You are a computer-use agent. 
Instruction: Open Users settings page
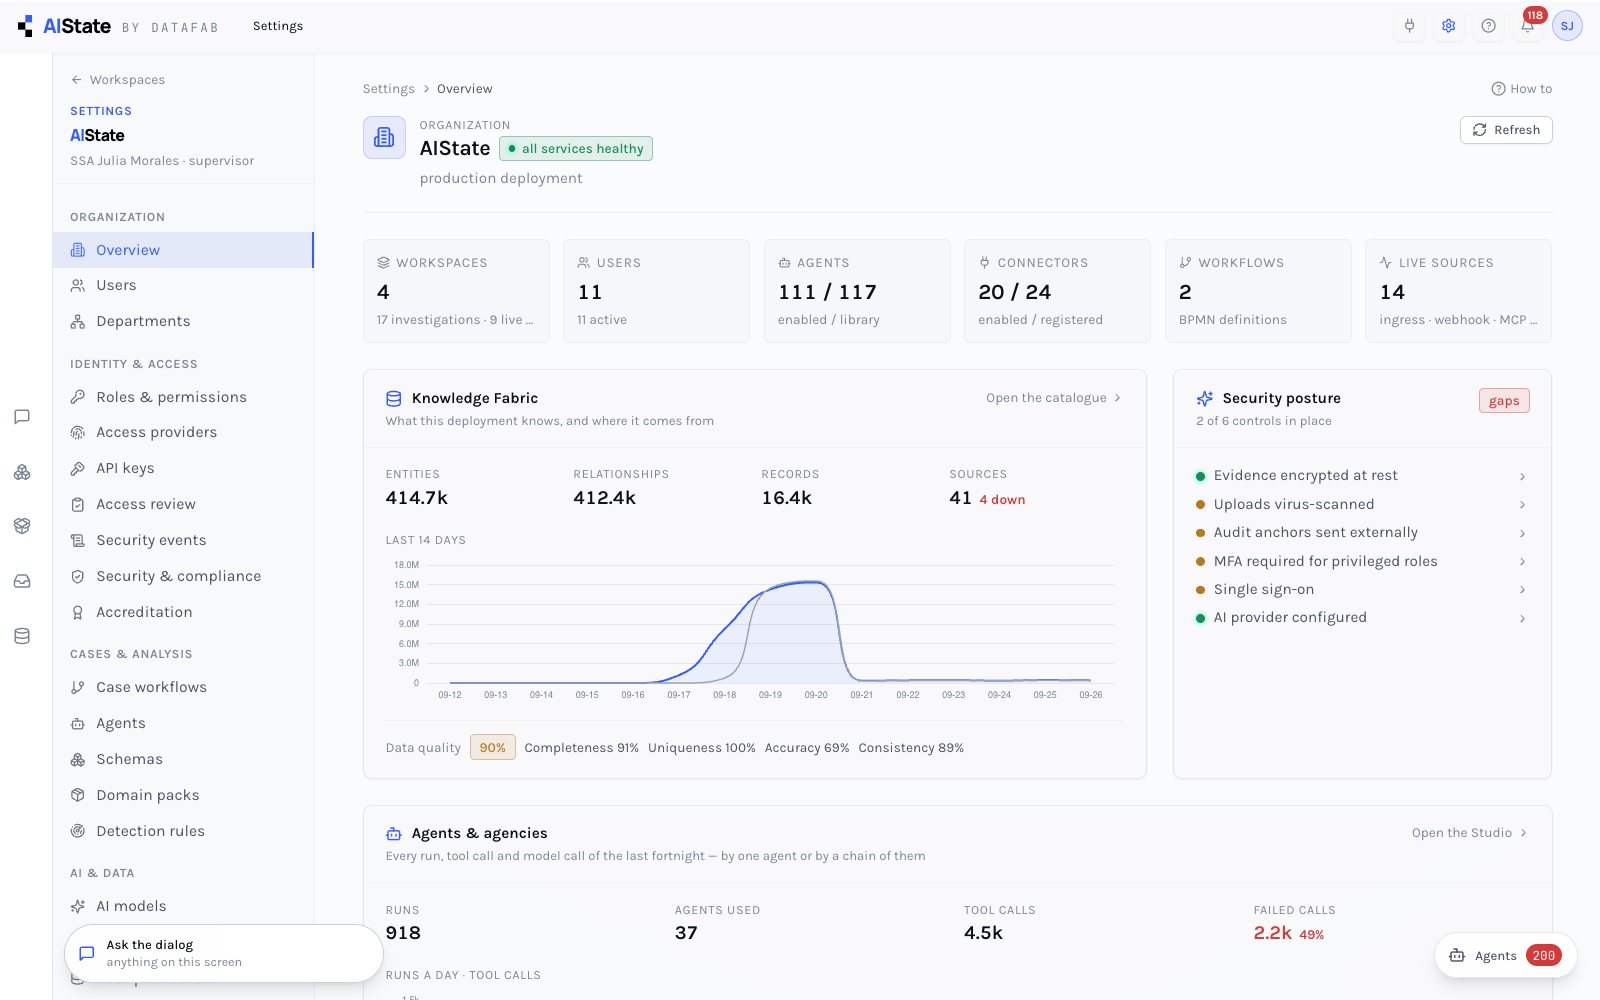click(183, 285)
